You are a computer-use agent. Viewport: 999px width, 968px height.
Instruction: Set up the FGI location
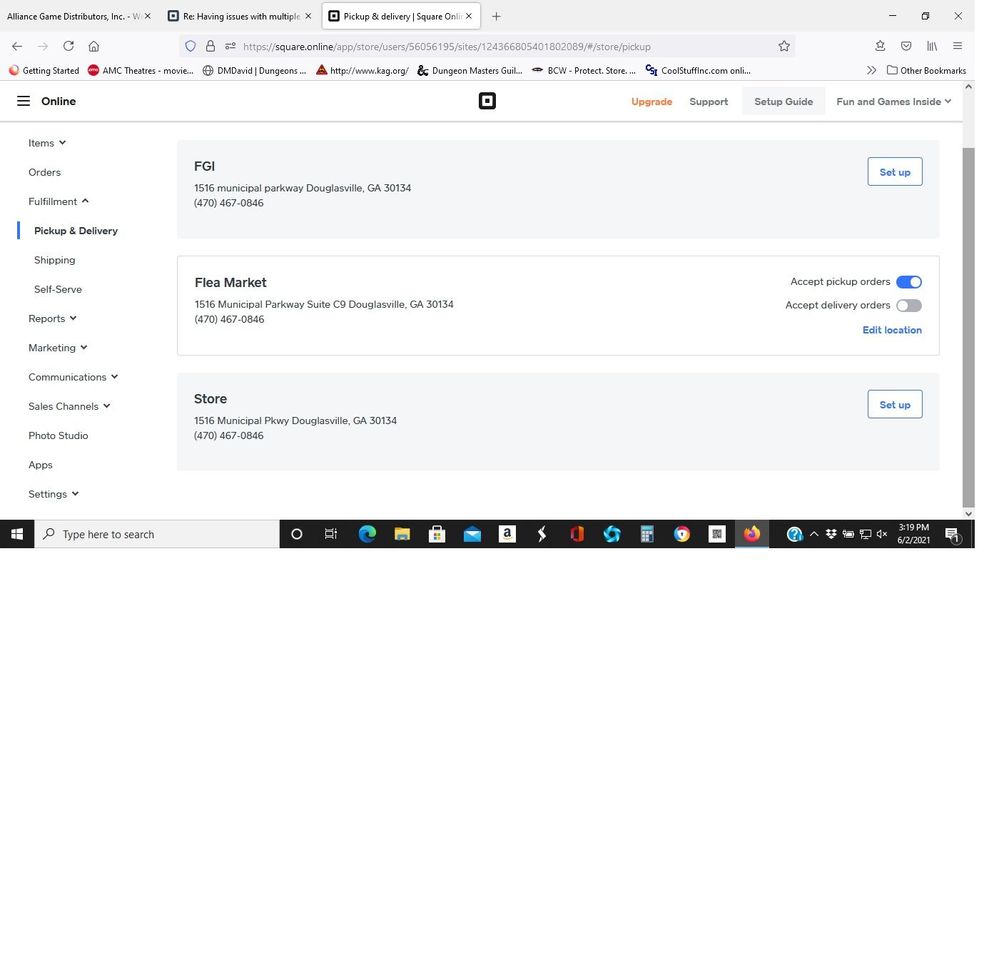[x=894, y=172]
